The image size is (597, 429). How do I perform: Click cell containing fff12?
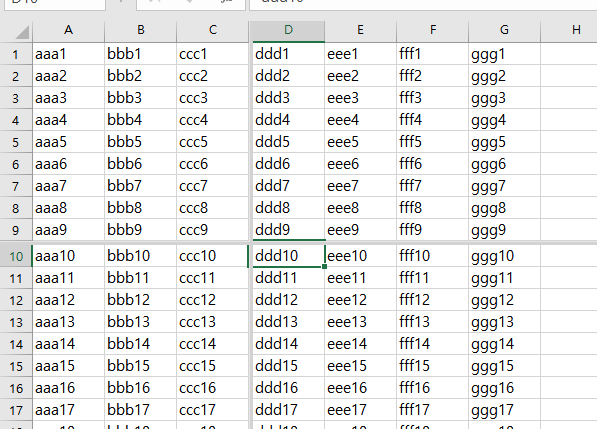tap(433, 300)
